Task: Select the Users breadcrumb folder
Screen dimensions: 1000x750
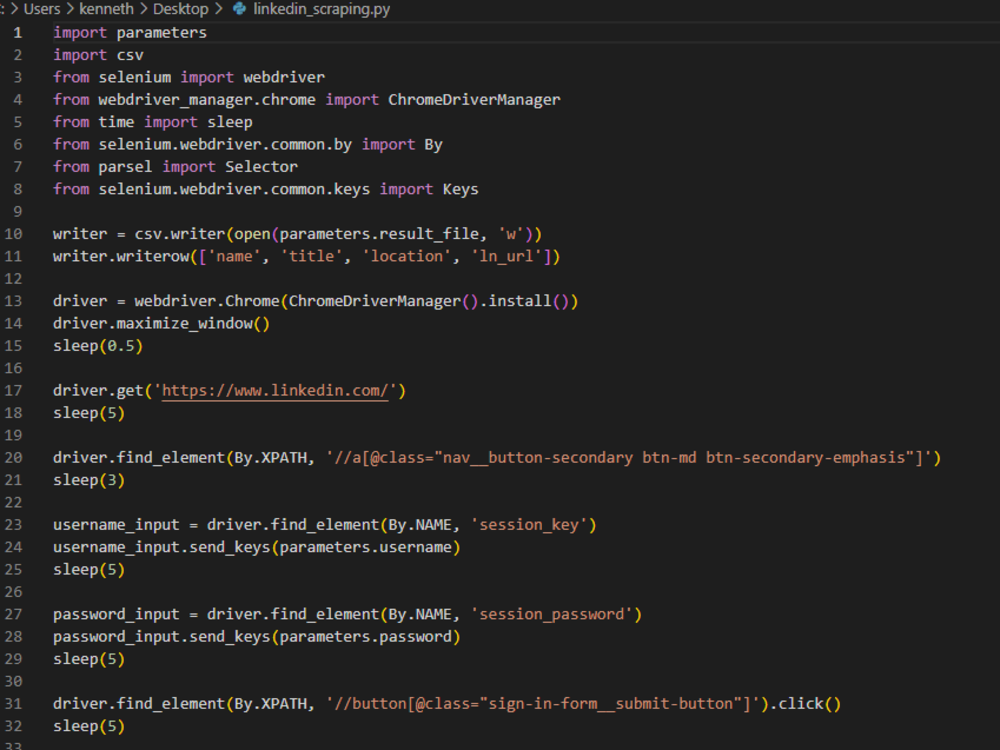Action: (42, 9)
